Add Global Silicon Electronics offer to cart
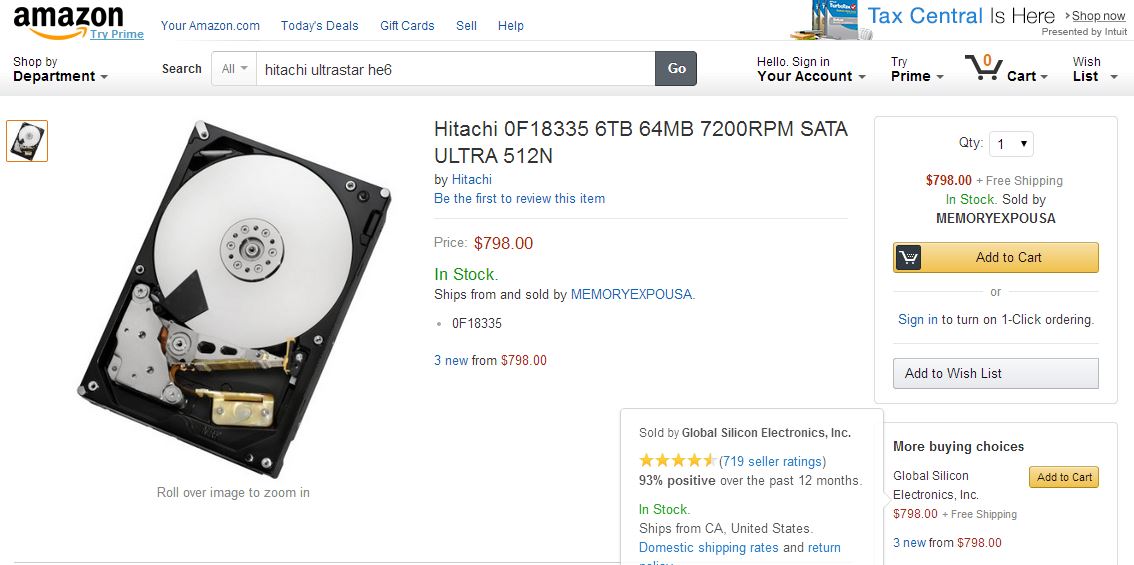Viewport: 1134px width, 565px height. pyautogui.click(x=1063, y=477)
